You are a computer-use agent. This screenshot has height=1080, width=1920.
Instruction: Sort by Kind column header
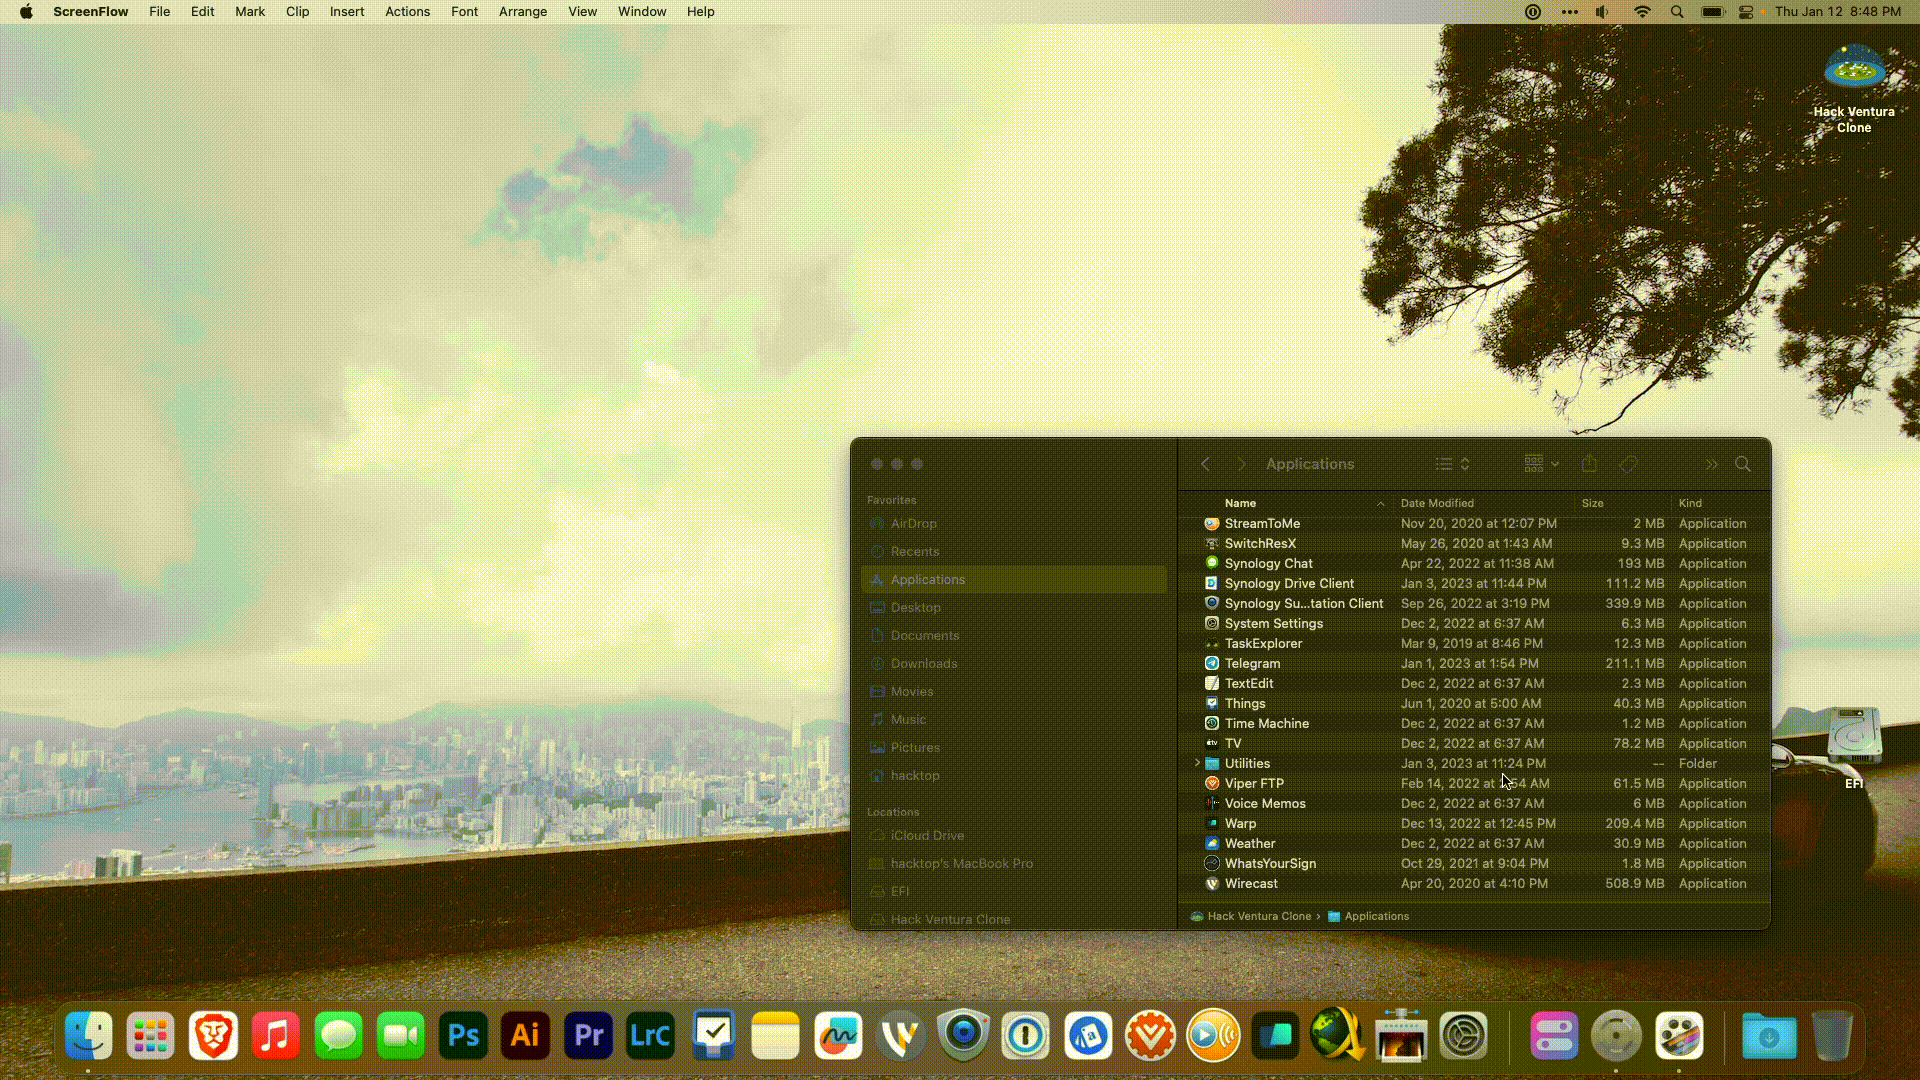(x=1690, y=503)
